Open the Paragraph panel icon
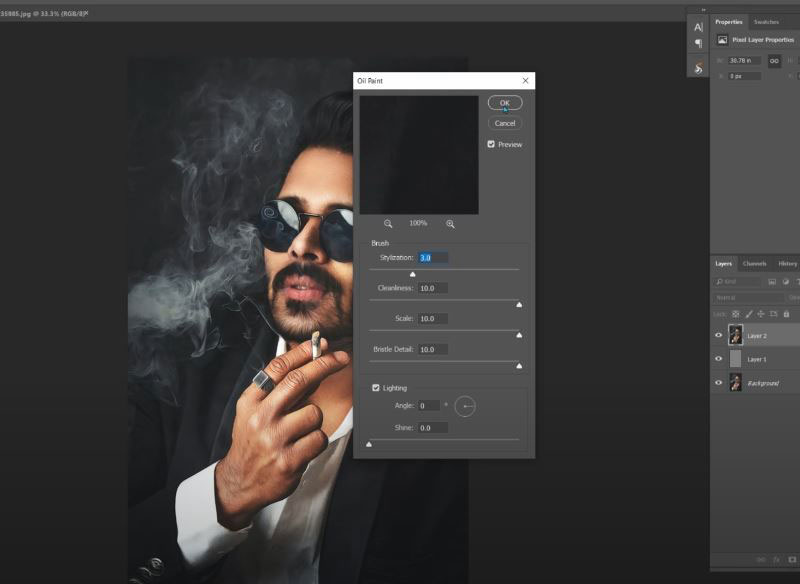Viewport: 800px width, 584px height. pos(699,44)
